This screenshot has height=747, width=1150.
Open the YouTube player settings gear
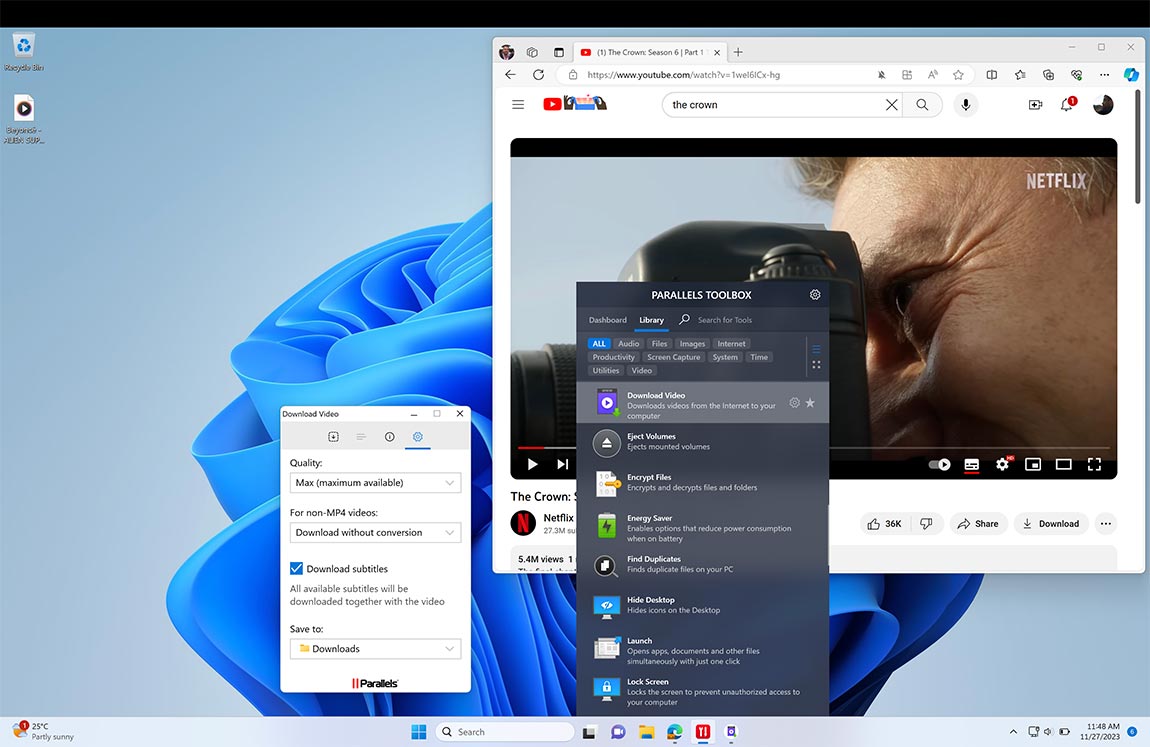tap(1002, 464)
